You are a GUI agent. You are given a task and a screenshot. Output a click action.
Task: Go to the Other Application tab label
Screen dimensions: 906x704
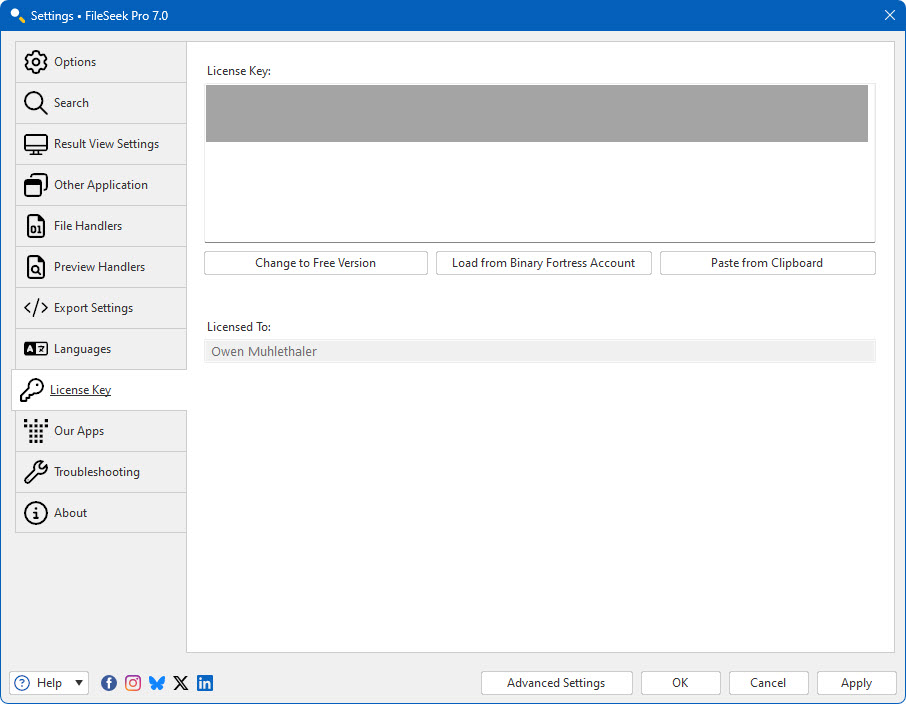[x=101, y=185]
